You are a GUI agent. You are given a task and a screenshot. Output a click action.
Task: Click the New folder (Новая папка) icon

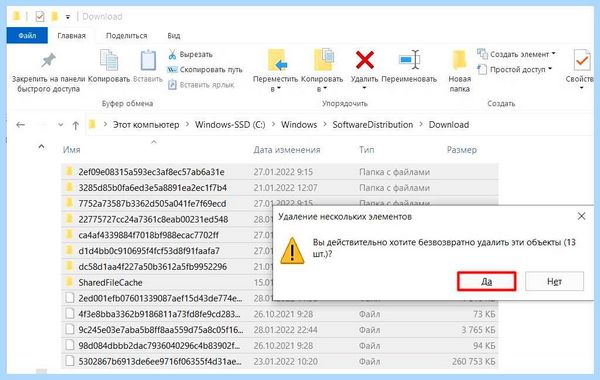[459, 60]
